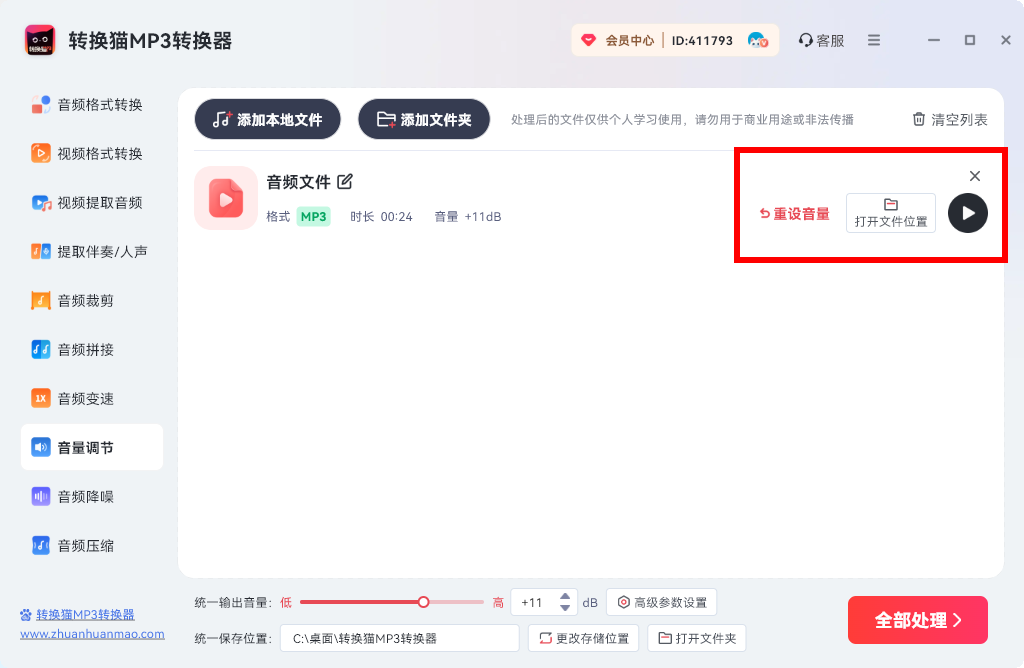Open the hamburger main menu
Screen dimensions: 1024x668
pos(874,40)
